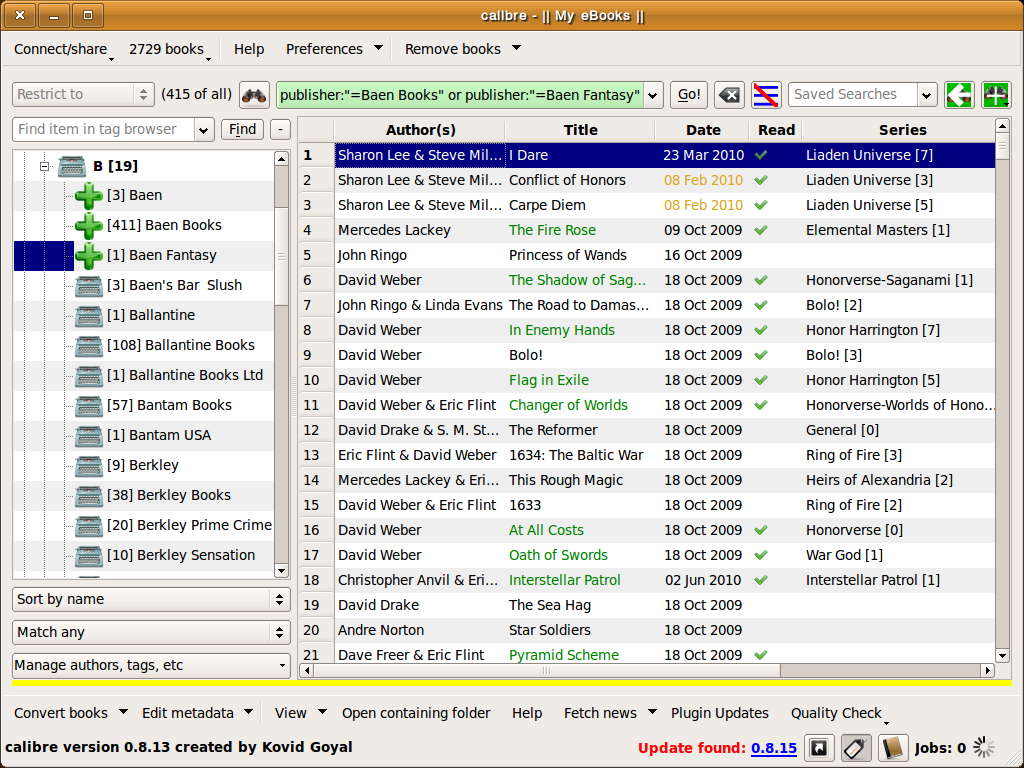Click the typewriter icon beside Bantam Books
The image size is (1024, 768).
[89, 406]
